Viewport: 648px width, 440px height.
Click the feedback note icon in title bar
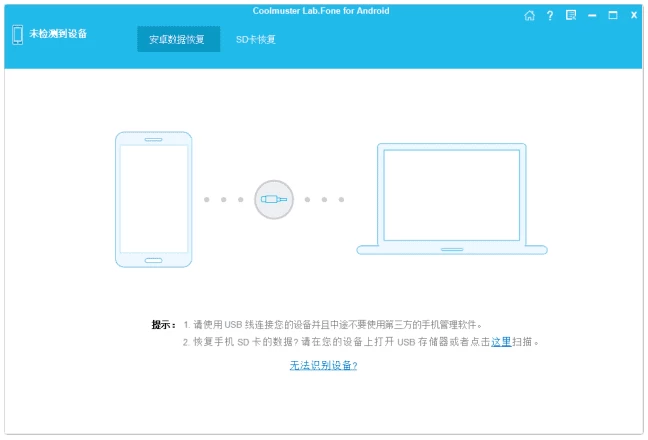pyautogui.click(x=571, y=16)
